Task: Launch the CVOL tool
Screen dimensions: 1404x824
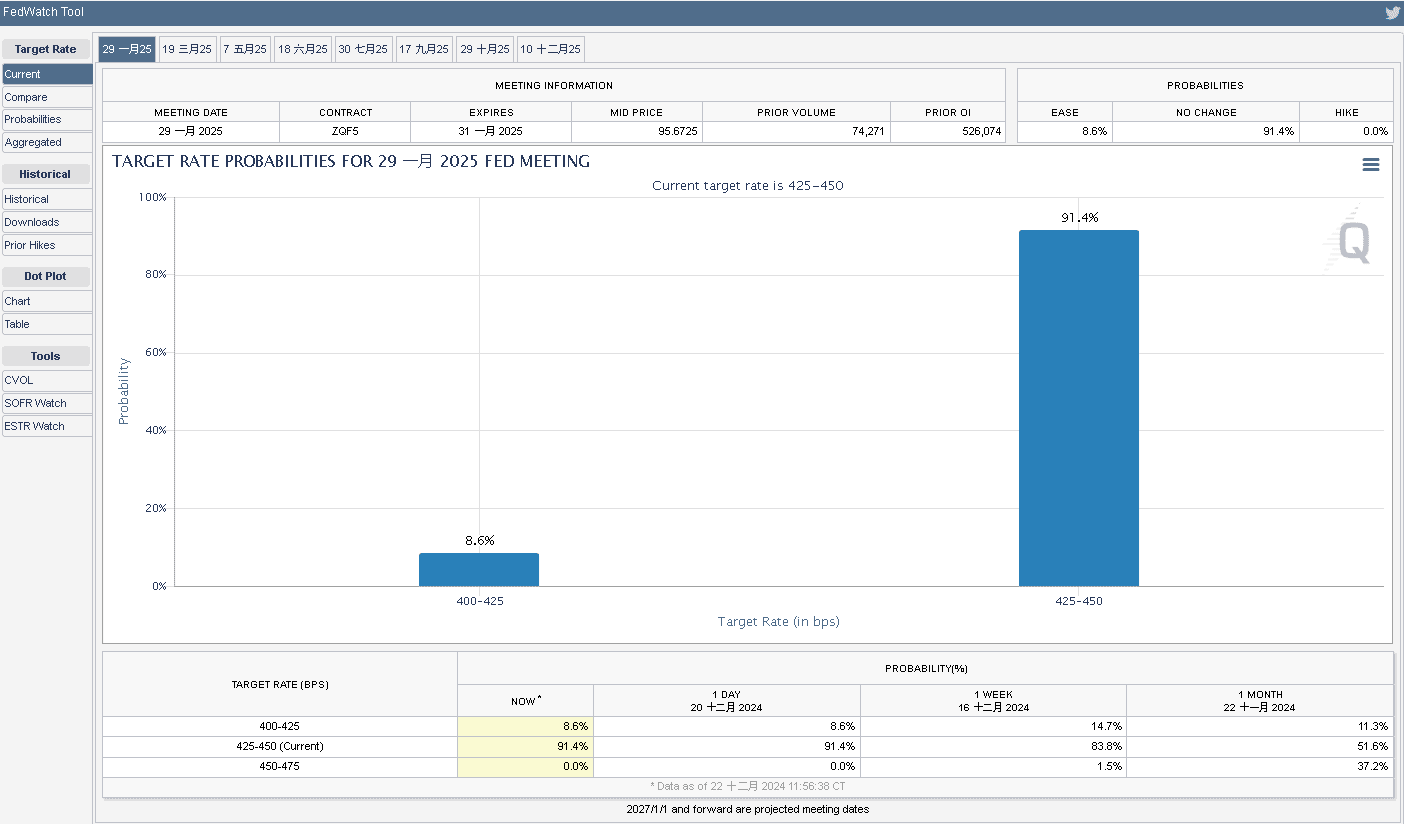Action: (47, 380)
